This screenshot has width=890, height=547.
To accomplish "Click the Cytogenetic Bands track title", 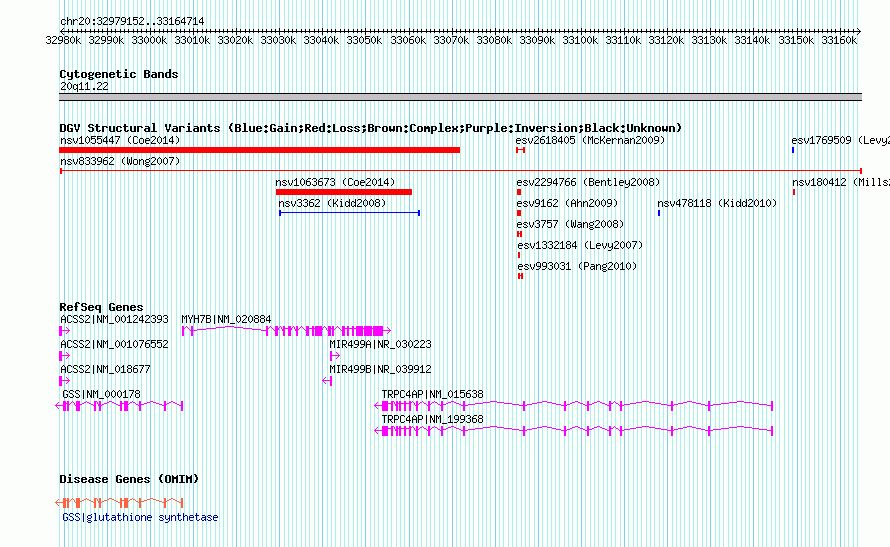I will tap(119, 74).
